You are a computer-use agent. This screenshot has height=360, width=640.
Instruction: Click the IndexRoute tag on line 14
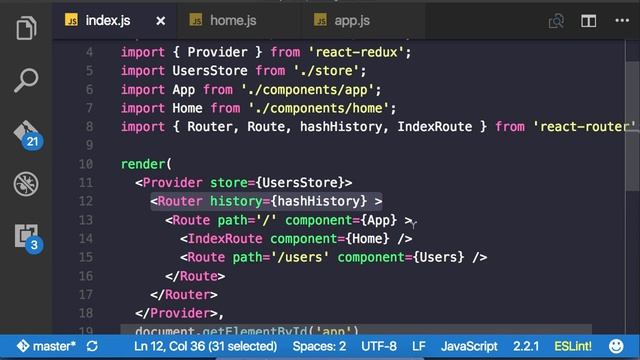click(x=225, y=238)
